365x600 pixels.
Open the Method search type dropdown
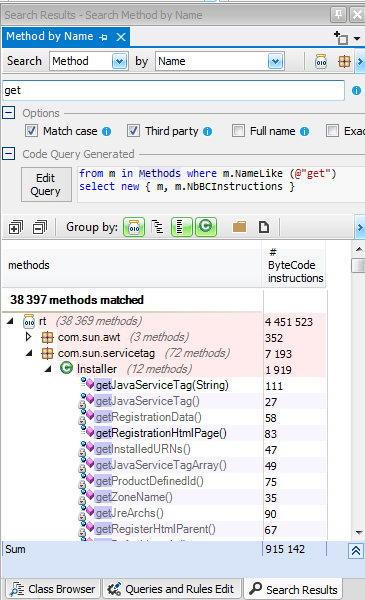tap(119, 61)
